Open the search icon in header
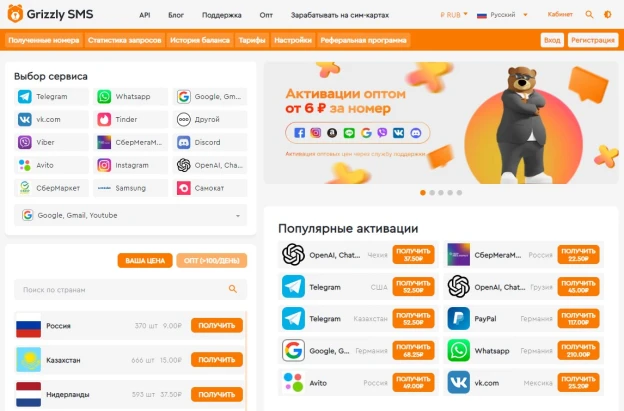Screen dimensions: 624x411 (x=589, y=15)
